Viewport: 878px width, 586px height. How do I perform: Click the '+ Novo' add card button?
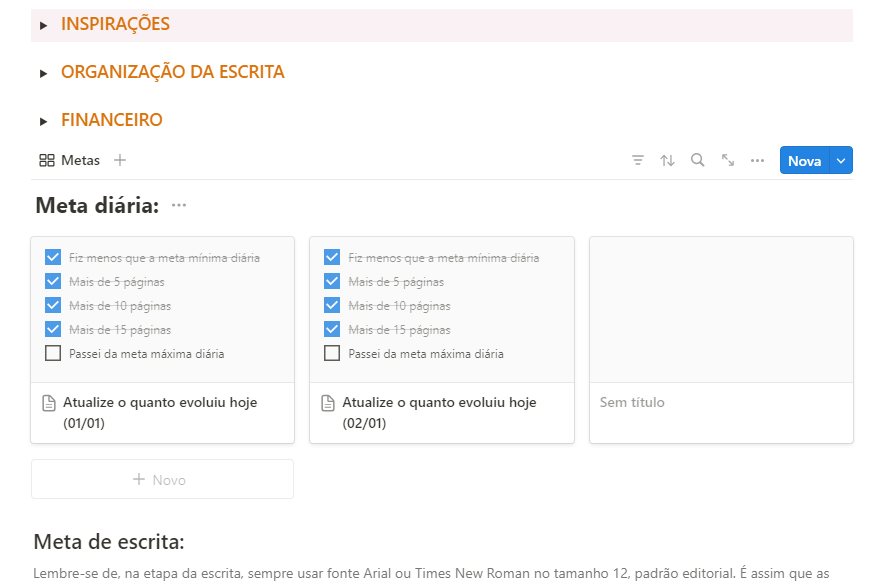click(162, 480)
